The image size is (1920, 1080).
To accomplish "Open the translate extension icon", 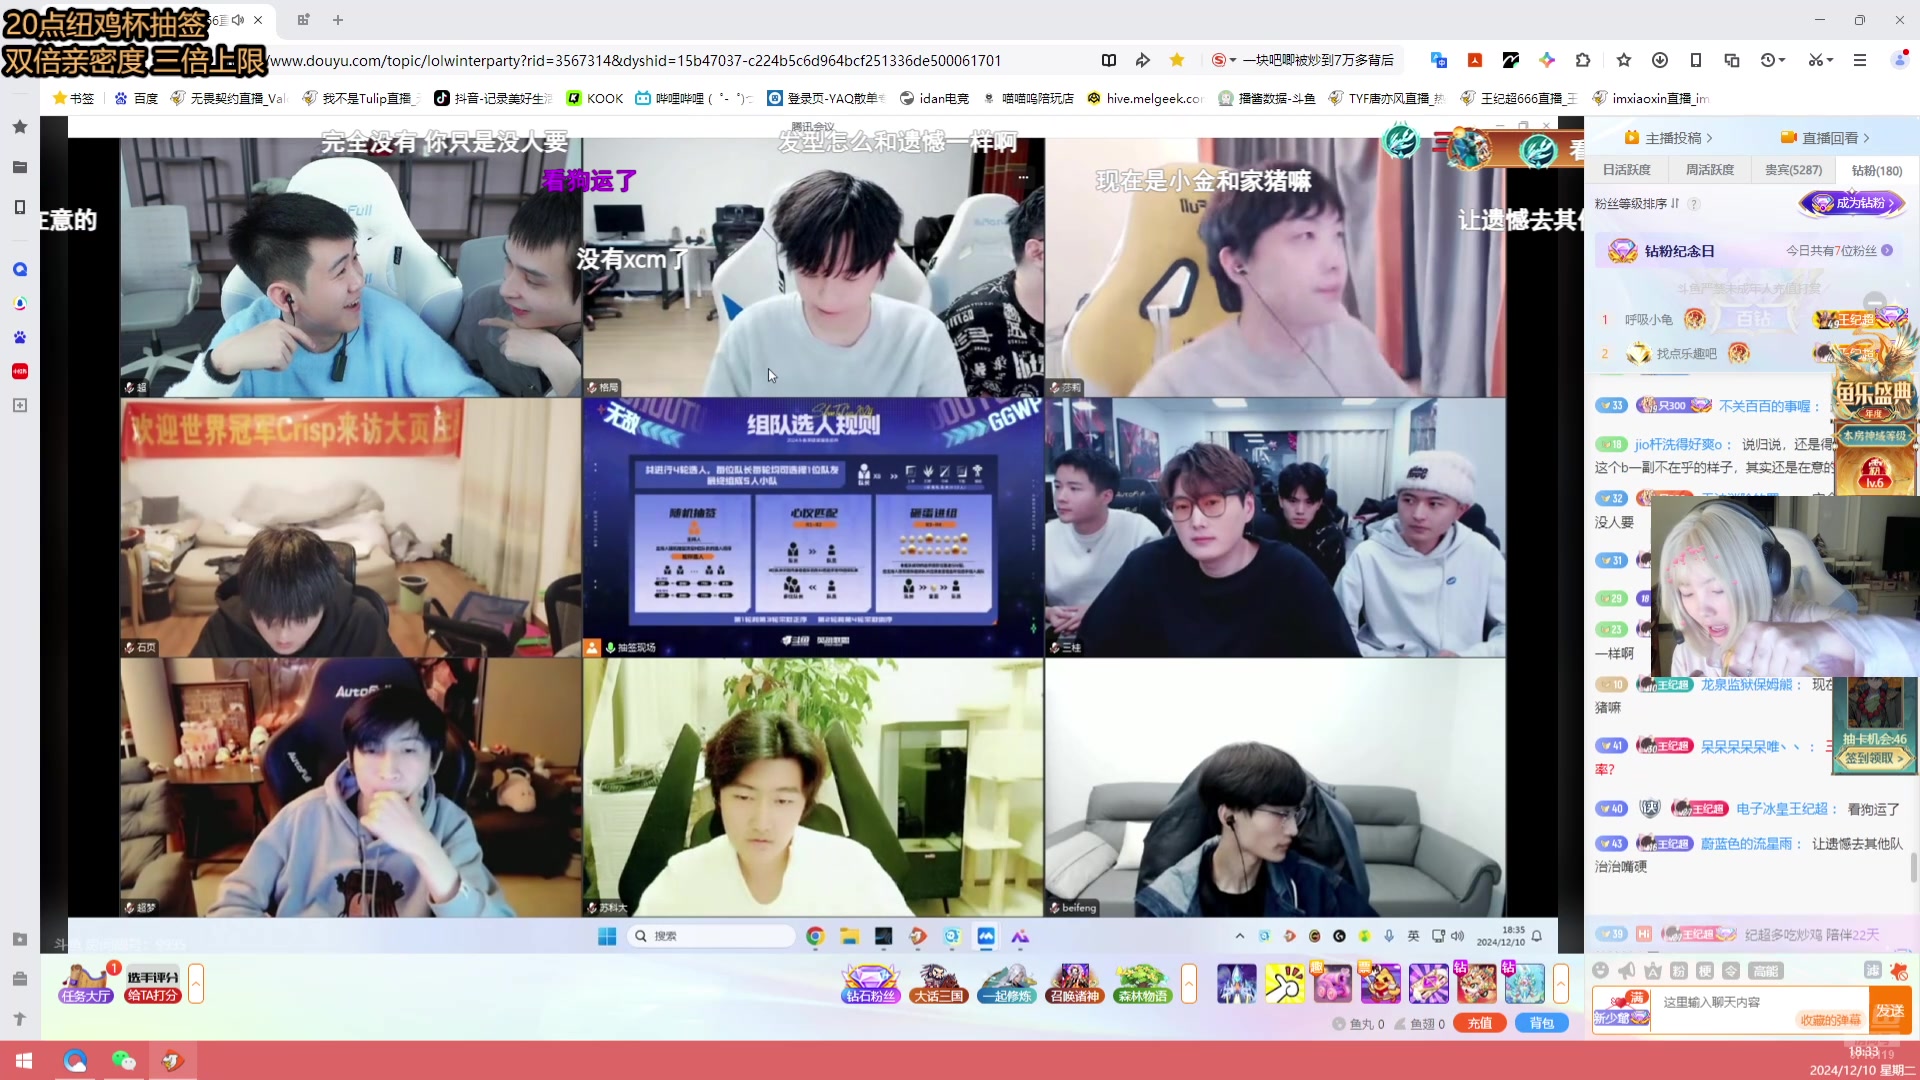I will click(x=1439, y=61).
